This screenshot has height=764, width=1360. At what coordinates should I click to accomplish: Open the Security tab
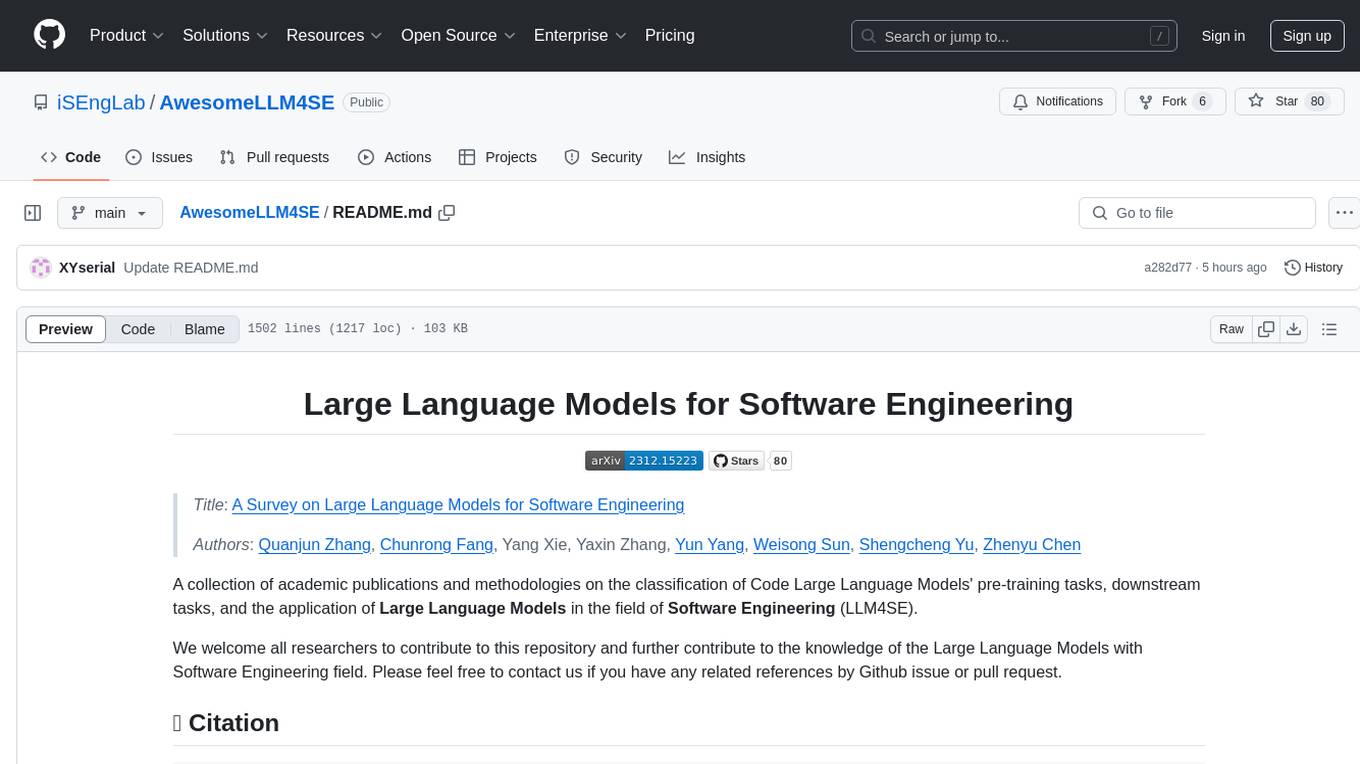[603, 157]
